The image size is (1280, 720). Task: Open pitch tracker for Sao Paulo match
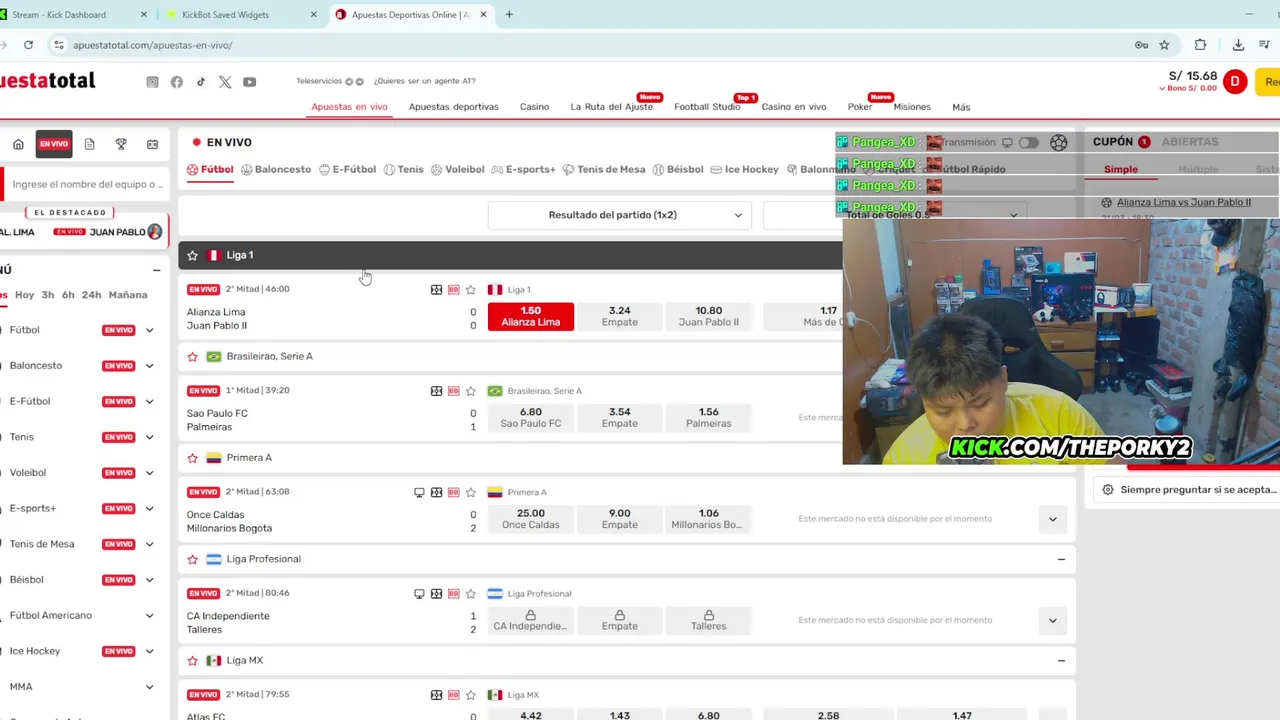436,391
